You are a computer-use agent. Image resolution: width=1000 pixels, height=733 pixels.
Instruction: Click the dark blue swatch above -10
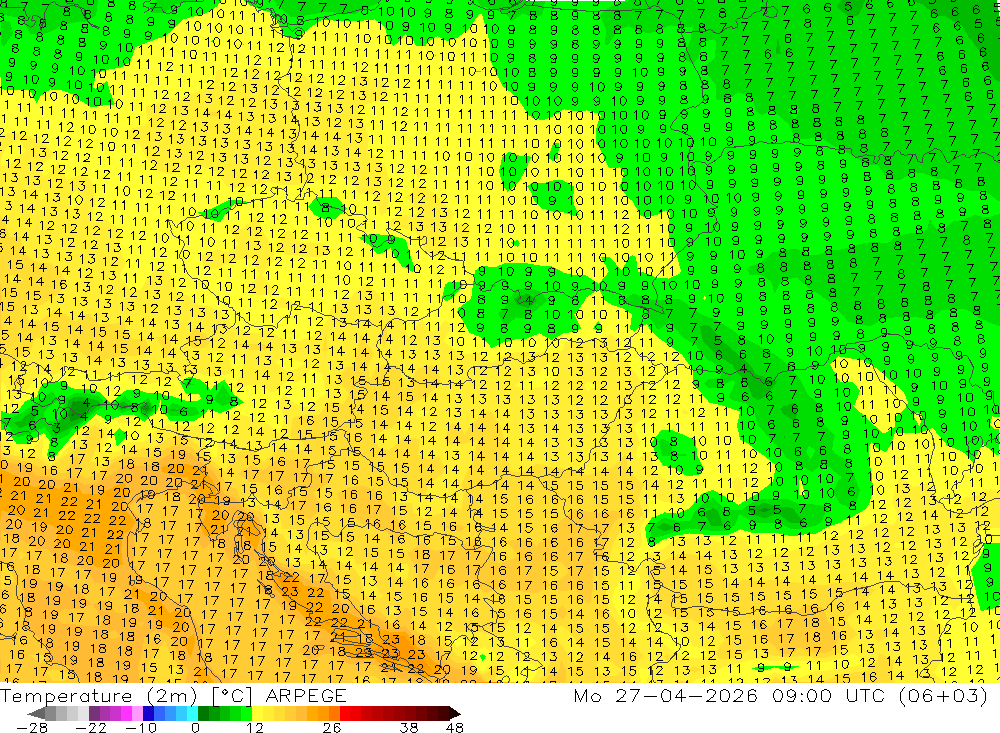pos(148,713)
